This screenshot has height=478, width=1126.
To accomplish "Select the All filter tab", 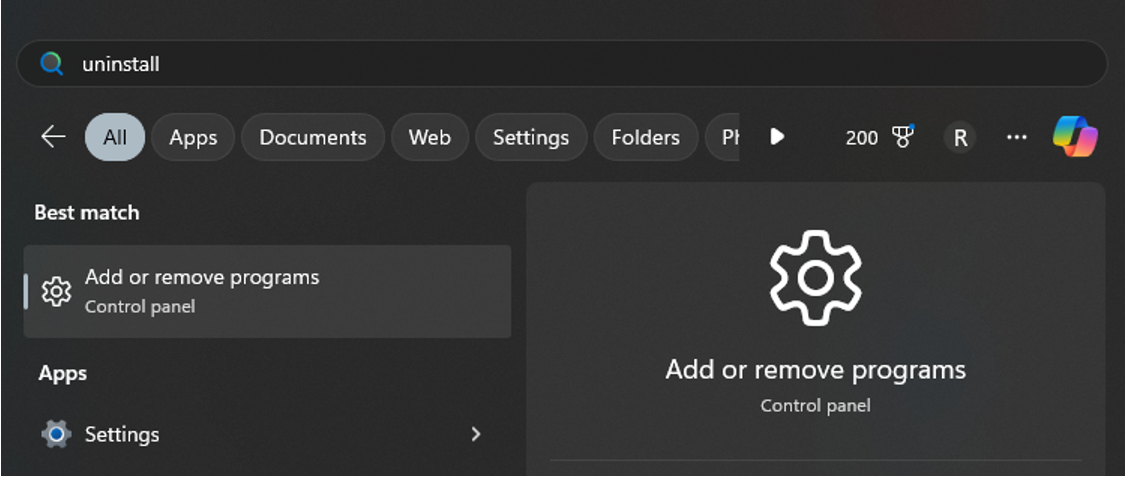I will 115,137.
